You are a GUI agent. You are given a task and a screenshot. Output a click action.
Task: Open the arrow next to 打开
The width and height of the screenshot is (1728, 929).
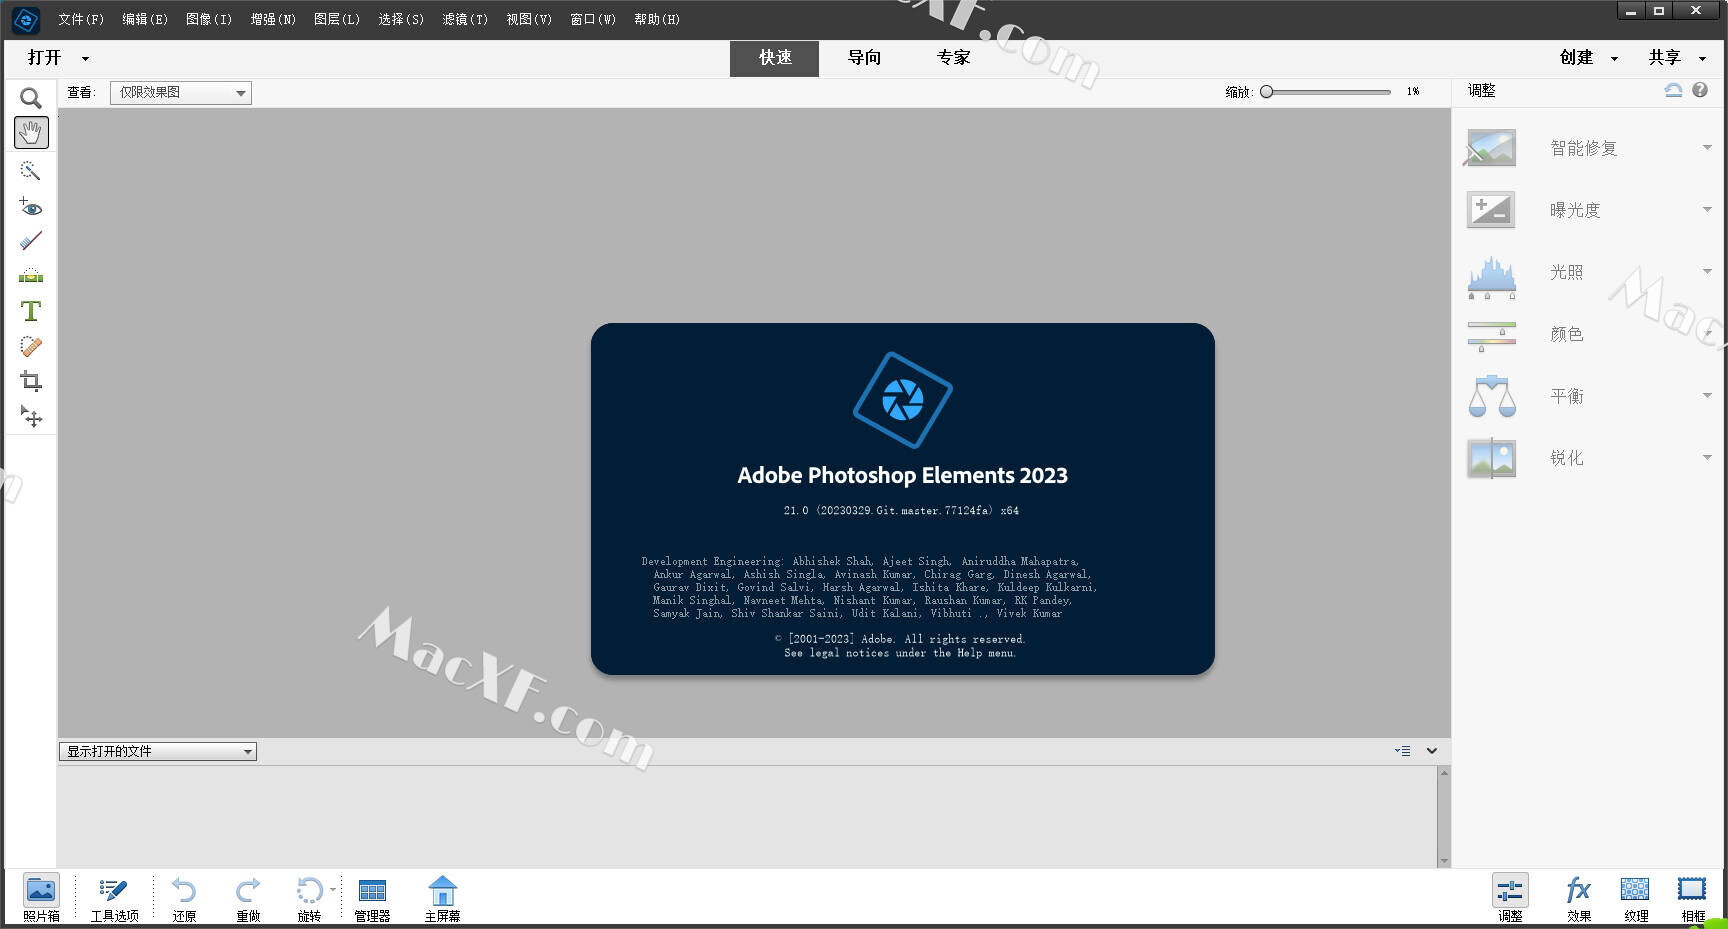[85, 59]
